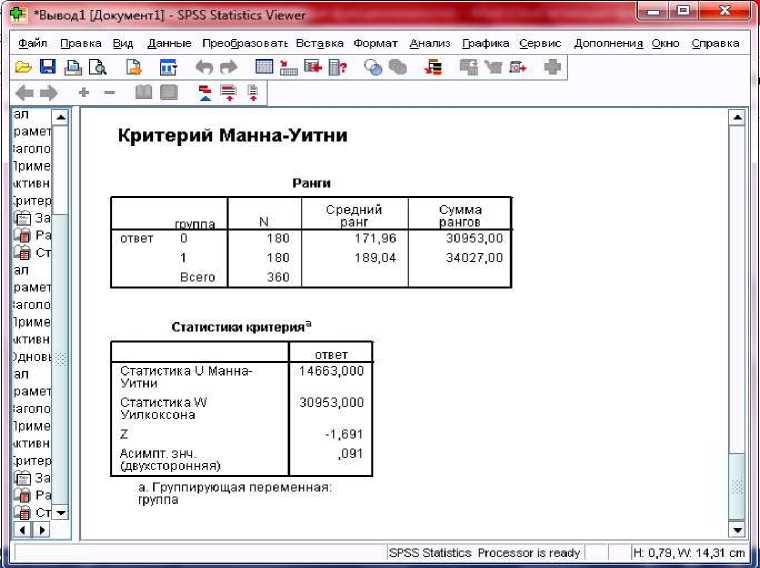Click the Всего count cell 360
Screen dimensions: 760x568
tap(278, 277)
